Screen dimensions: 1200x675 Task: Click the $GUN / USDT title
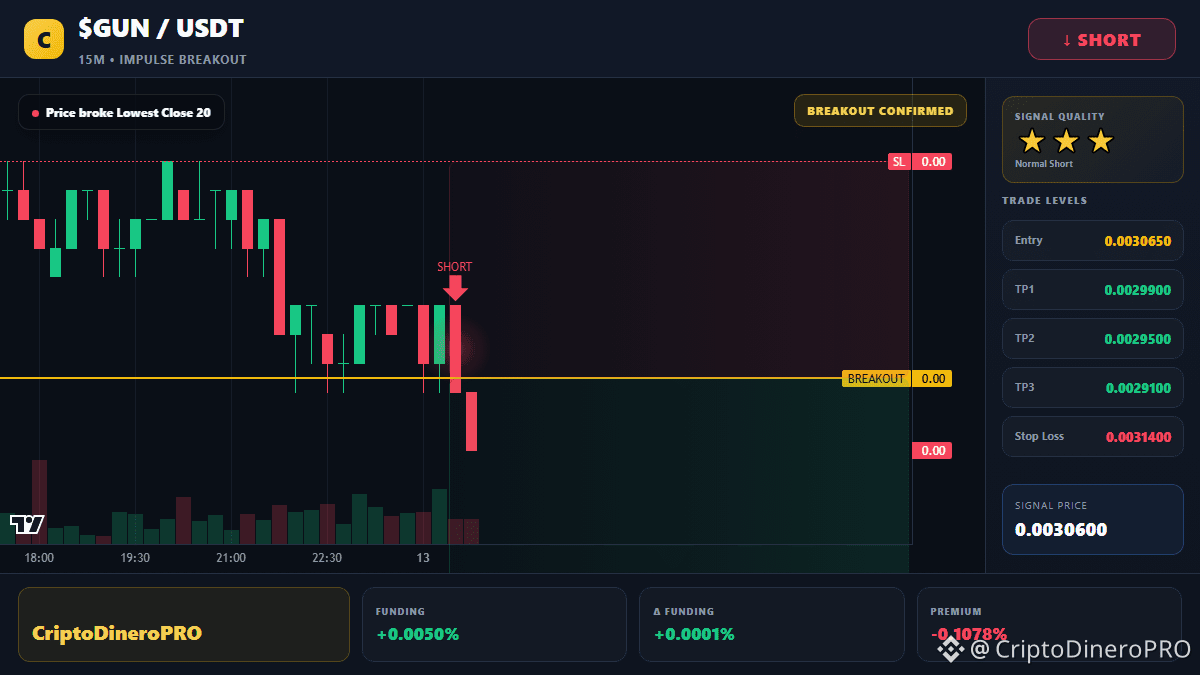tap(161, 29)
